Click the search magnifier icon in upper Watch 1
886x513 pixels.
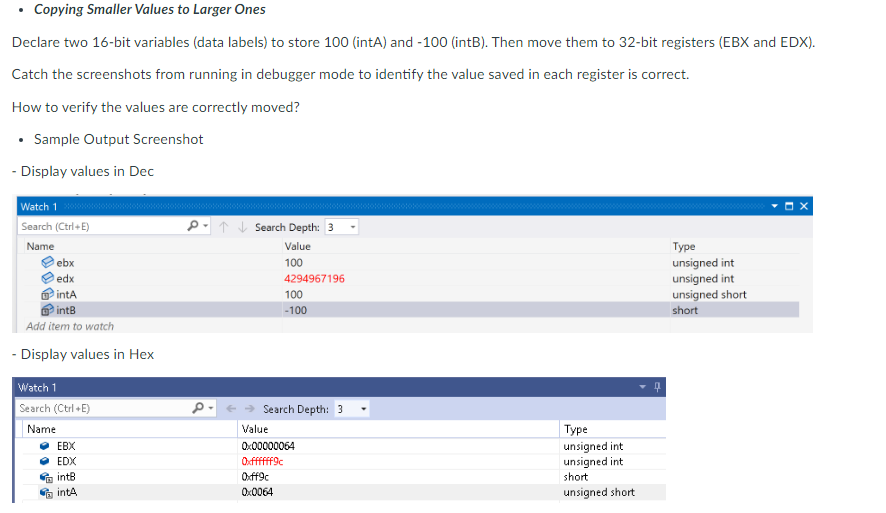[193, 226]
